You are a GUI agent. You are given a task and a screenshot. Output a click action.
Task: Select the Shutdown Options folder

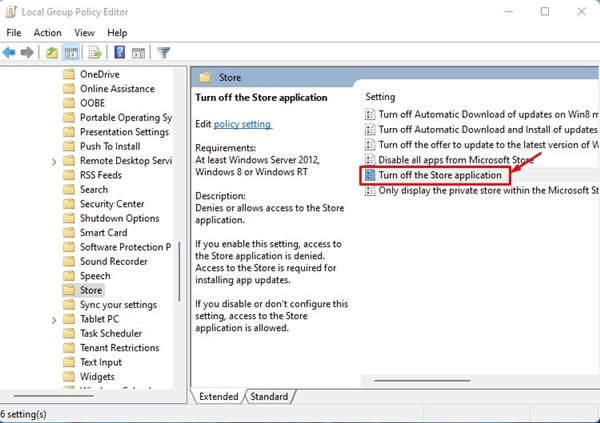(119, 218)
